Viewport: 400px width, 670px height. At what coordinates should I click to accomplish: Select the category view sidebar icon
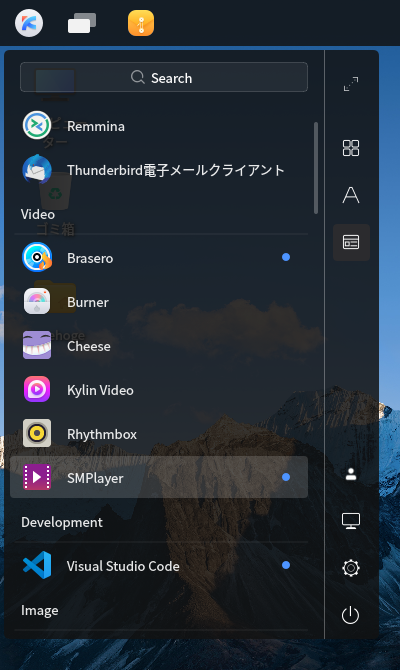(351, 242)
